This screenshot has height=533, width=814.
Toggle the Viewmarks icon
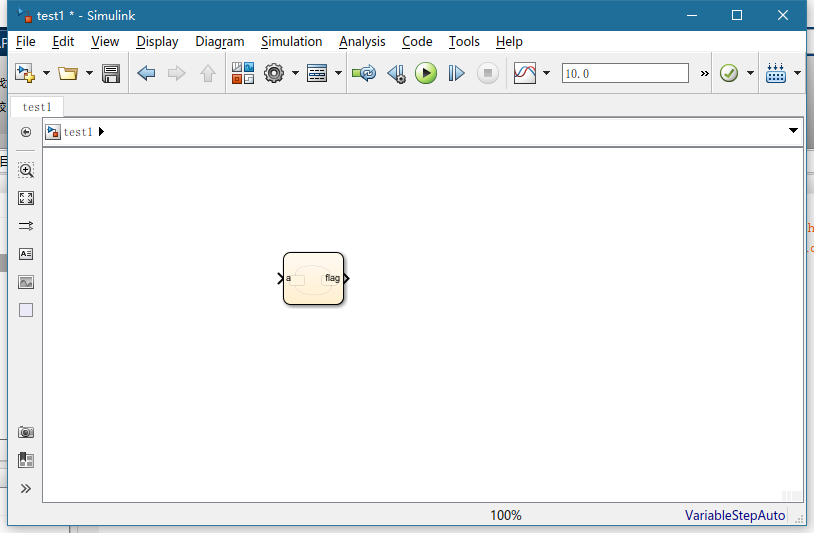25,460
